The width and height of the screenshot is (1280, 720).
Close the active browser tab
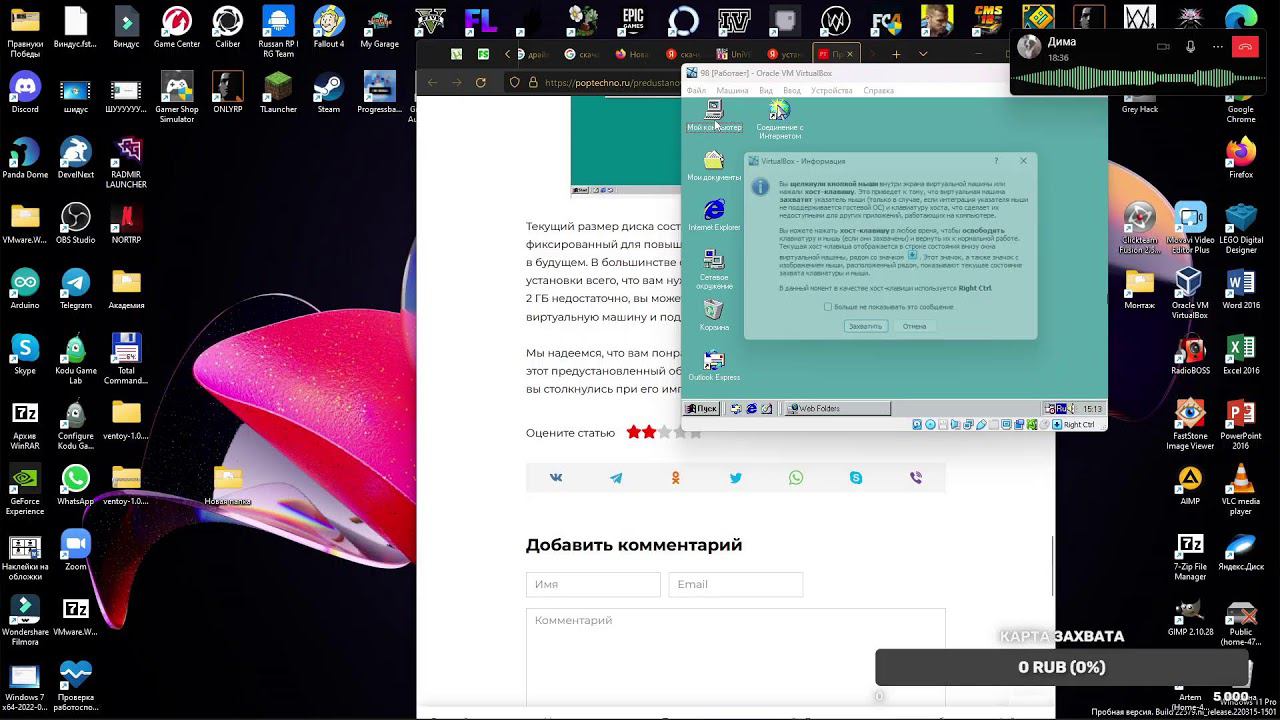point(851,54)
